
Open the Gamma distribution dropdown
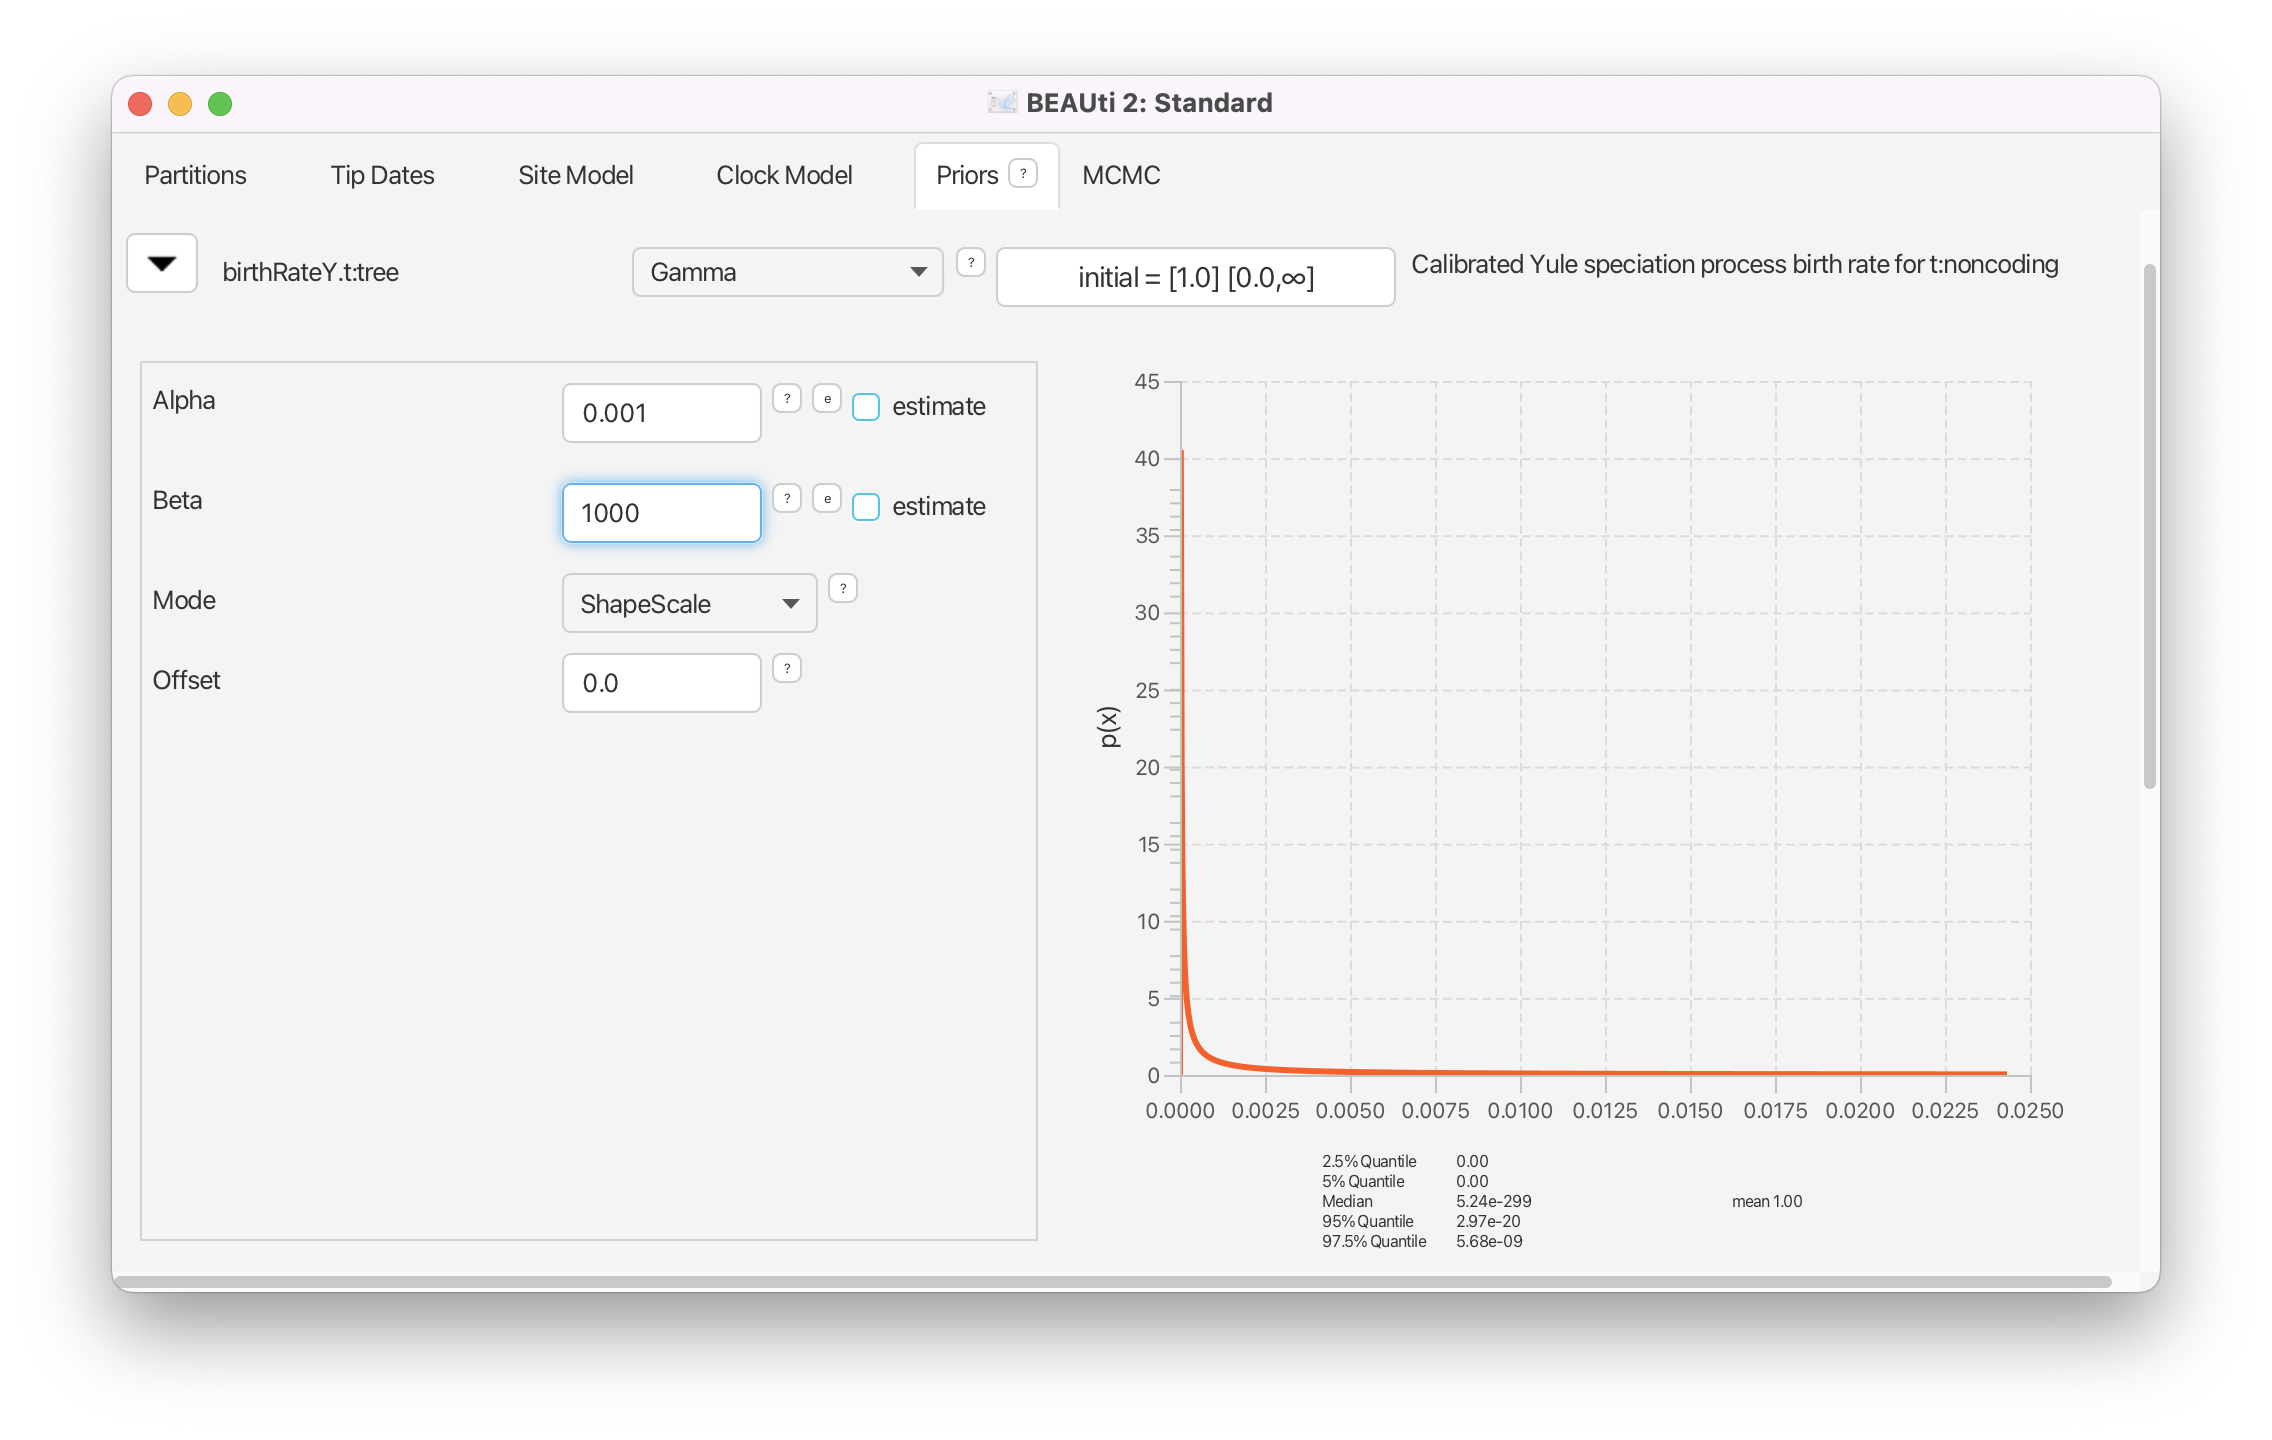point(787,272)
